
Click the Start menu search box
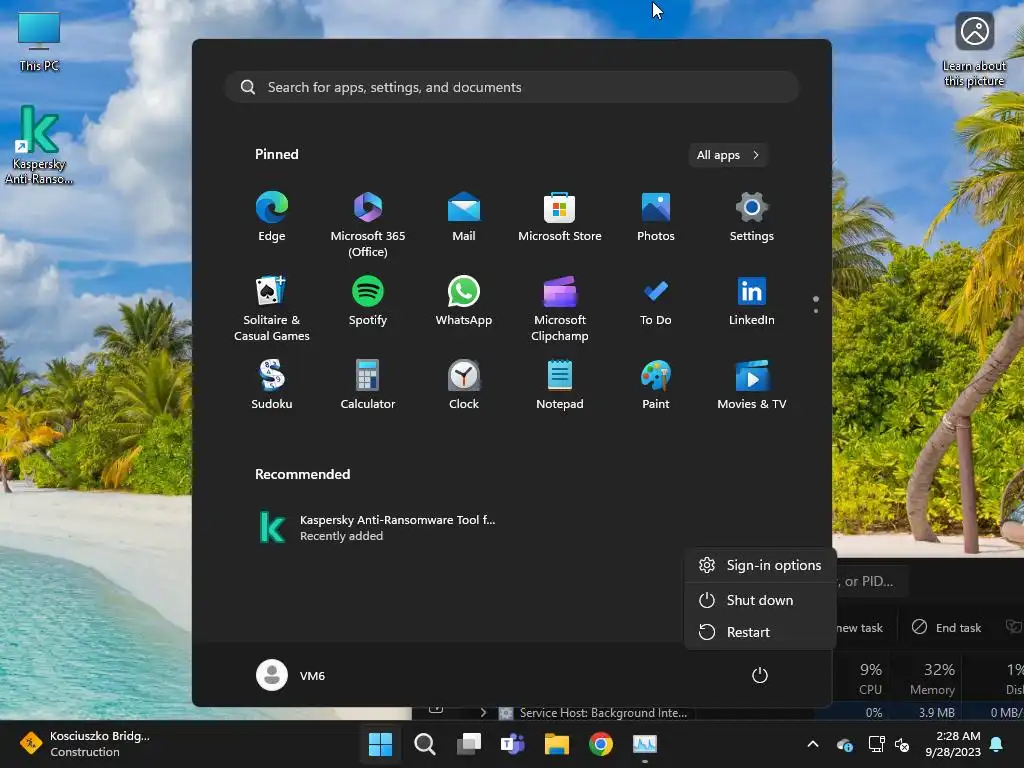pos(512,87)
